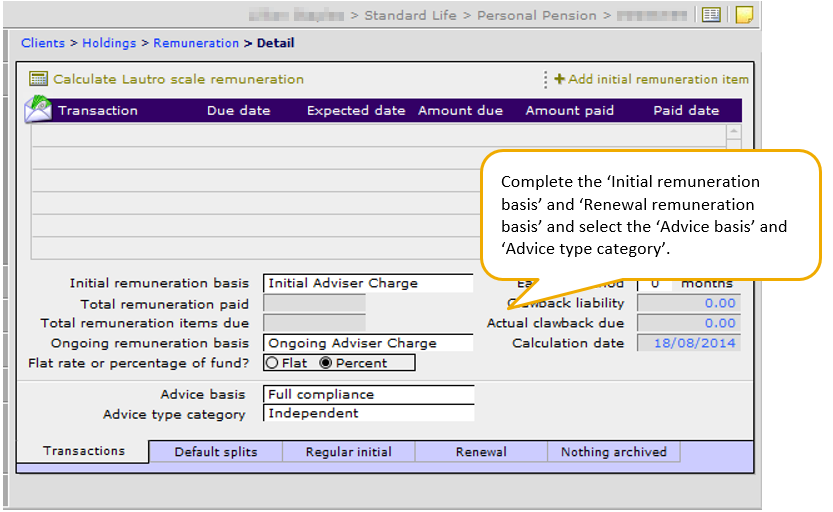Click Add initial remuneration item link
This screenshot has height=512, width=833.
tap(658, 79)
